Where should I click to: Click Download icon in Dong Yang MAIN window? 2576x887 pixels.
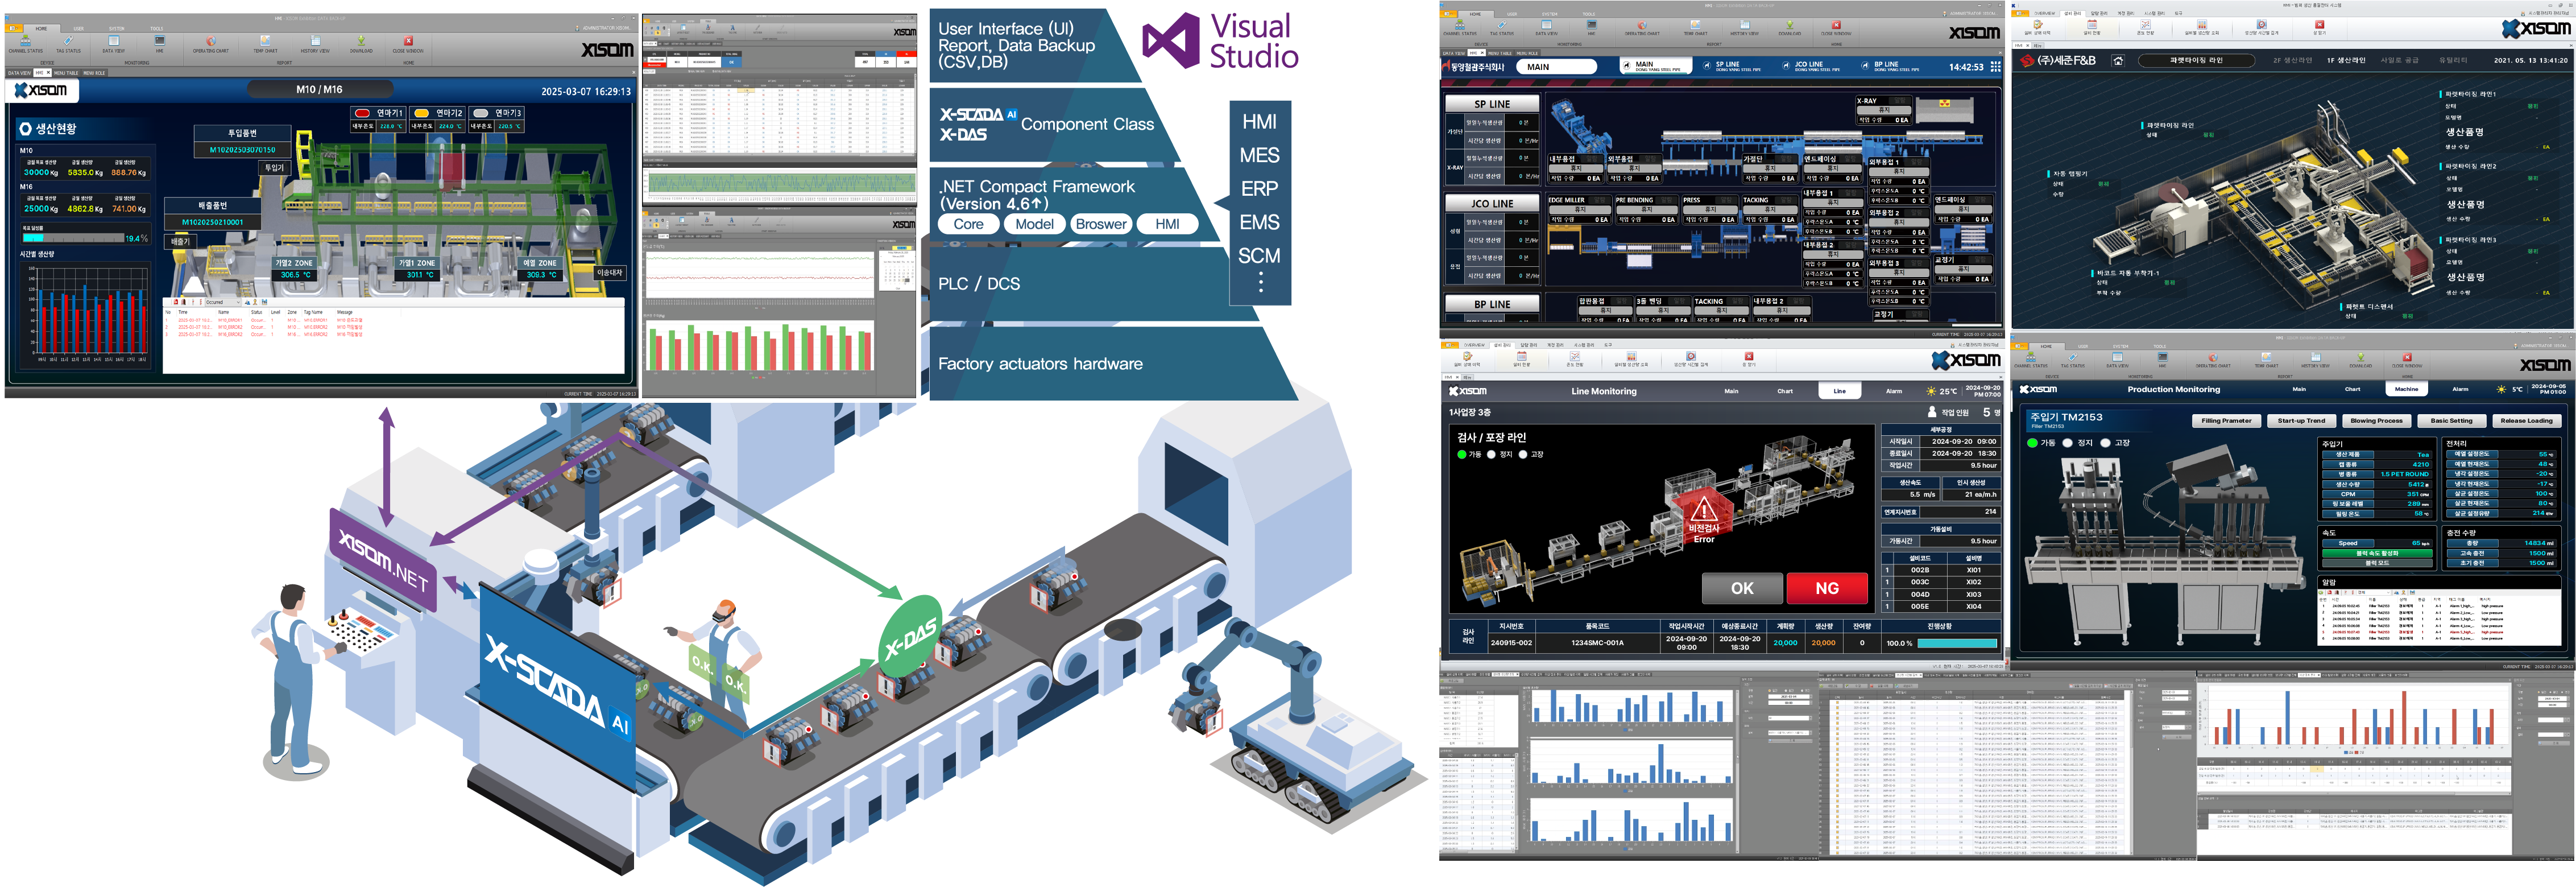coord(1790,28)
